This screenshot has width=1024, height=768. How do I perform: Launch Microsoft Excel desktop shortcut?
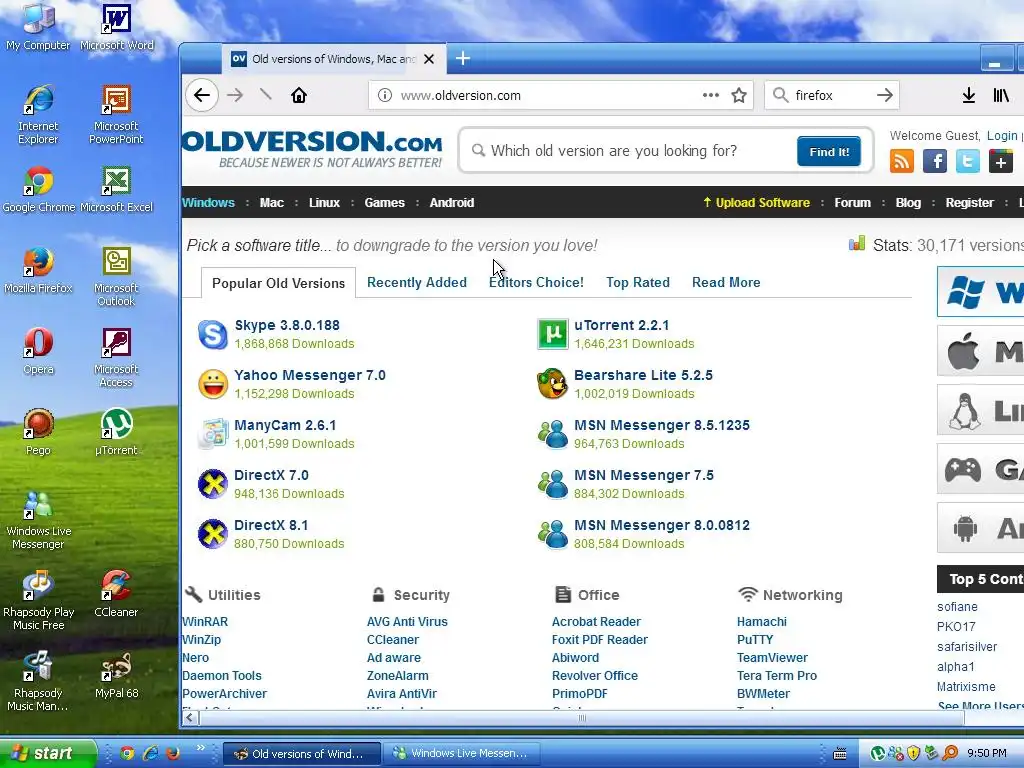tap(116, 189)
